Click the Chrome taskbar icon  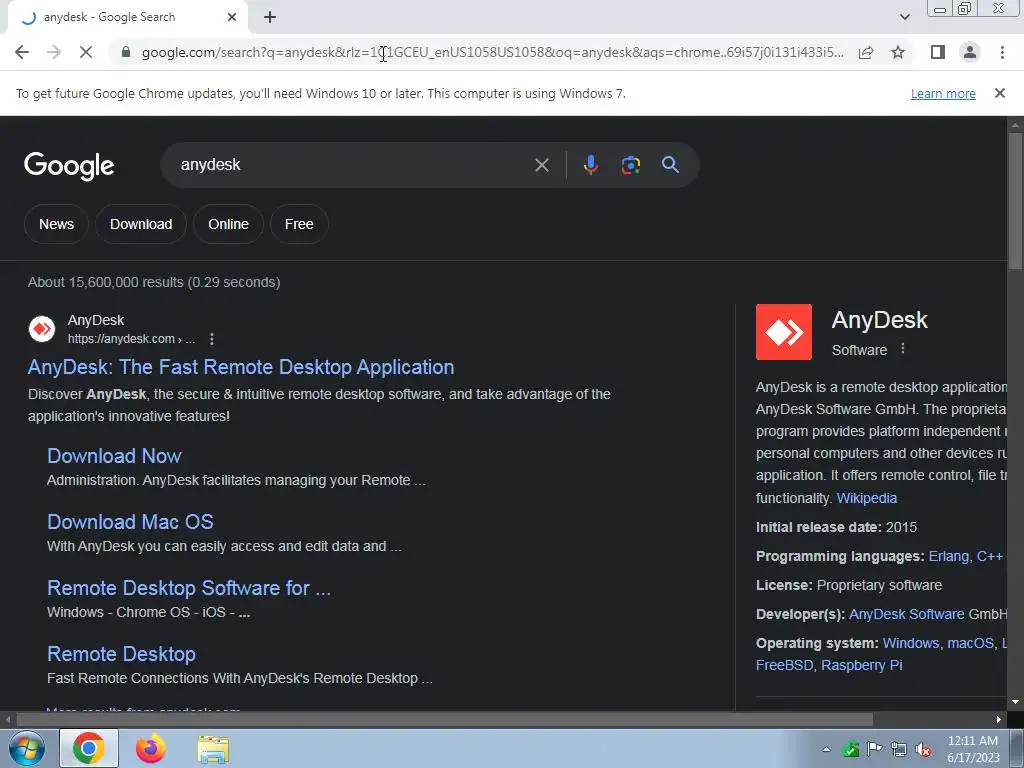[89, 748]
